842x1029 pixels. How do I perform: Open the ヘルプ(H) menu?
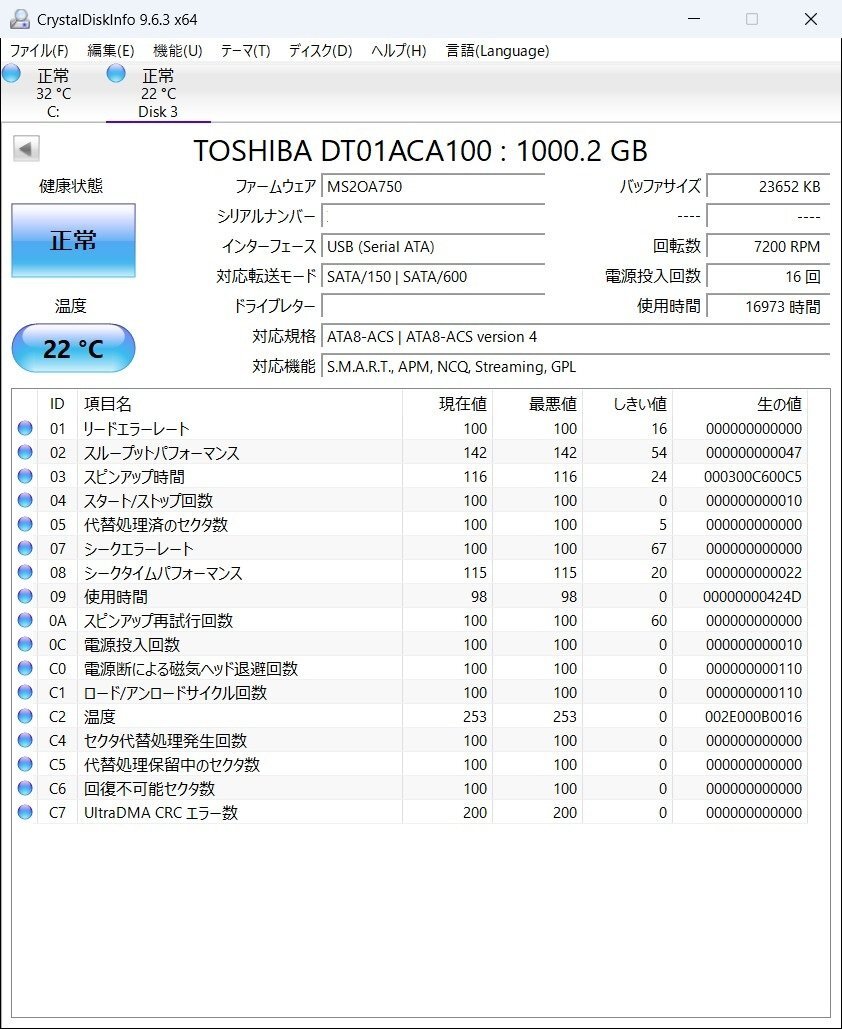pos(398,51)
